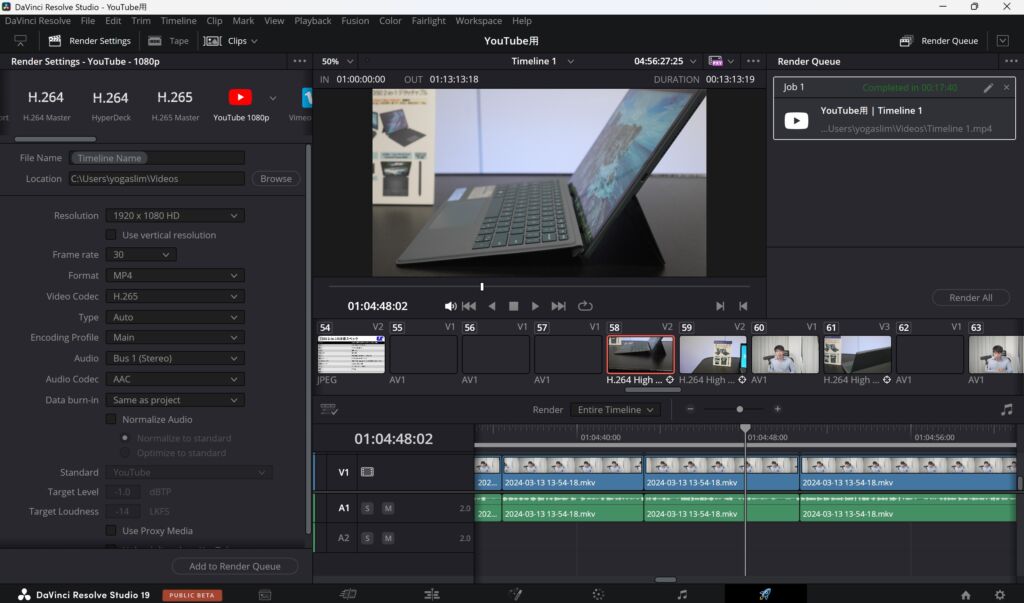Click the V1 track clip icon
1024x603 pixels.
(x=367, y=472)
